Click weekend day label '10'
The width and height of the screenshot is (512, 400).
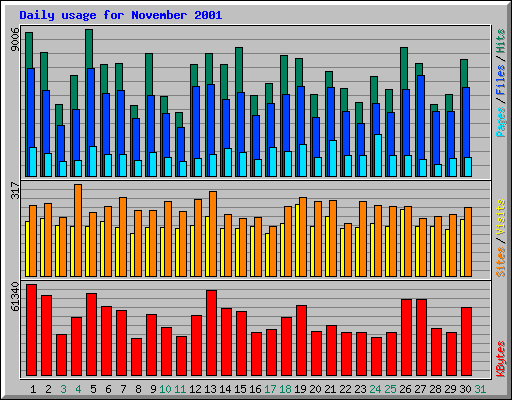click(x=165, y=389)
